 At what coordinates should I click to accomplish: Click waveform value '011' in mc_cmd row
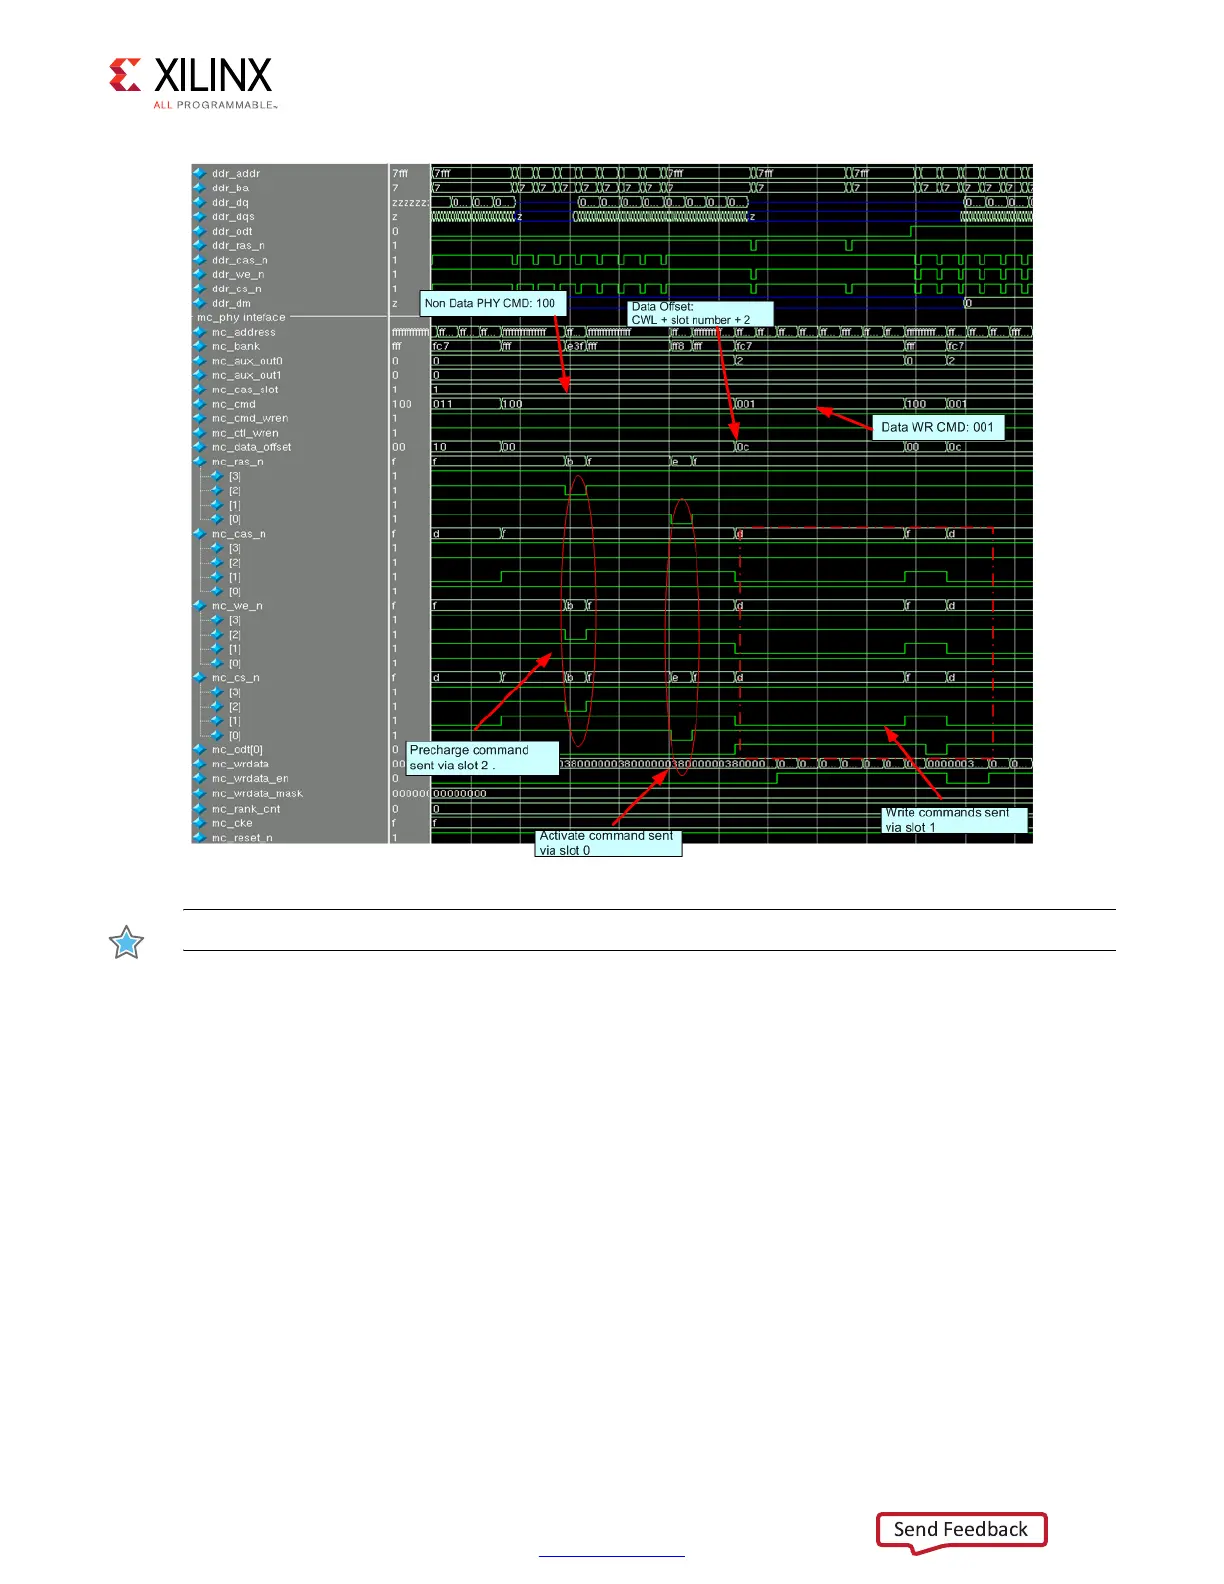[443, 404]
